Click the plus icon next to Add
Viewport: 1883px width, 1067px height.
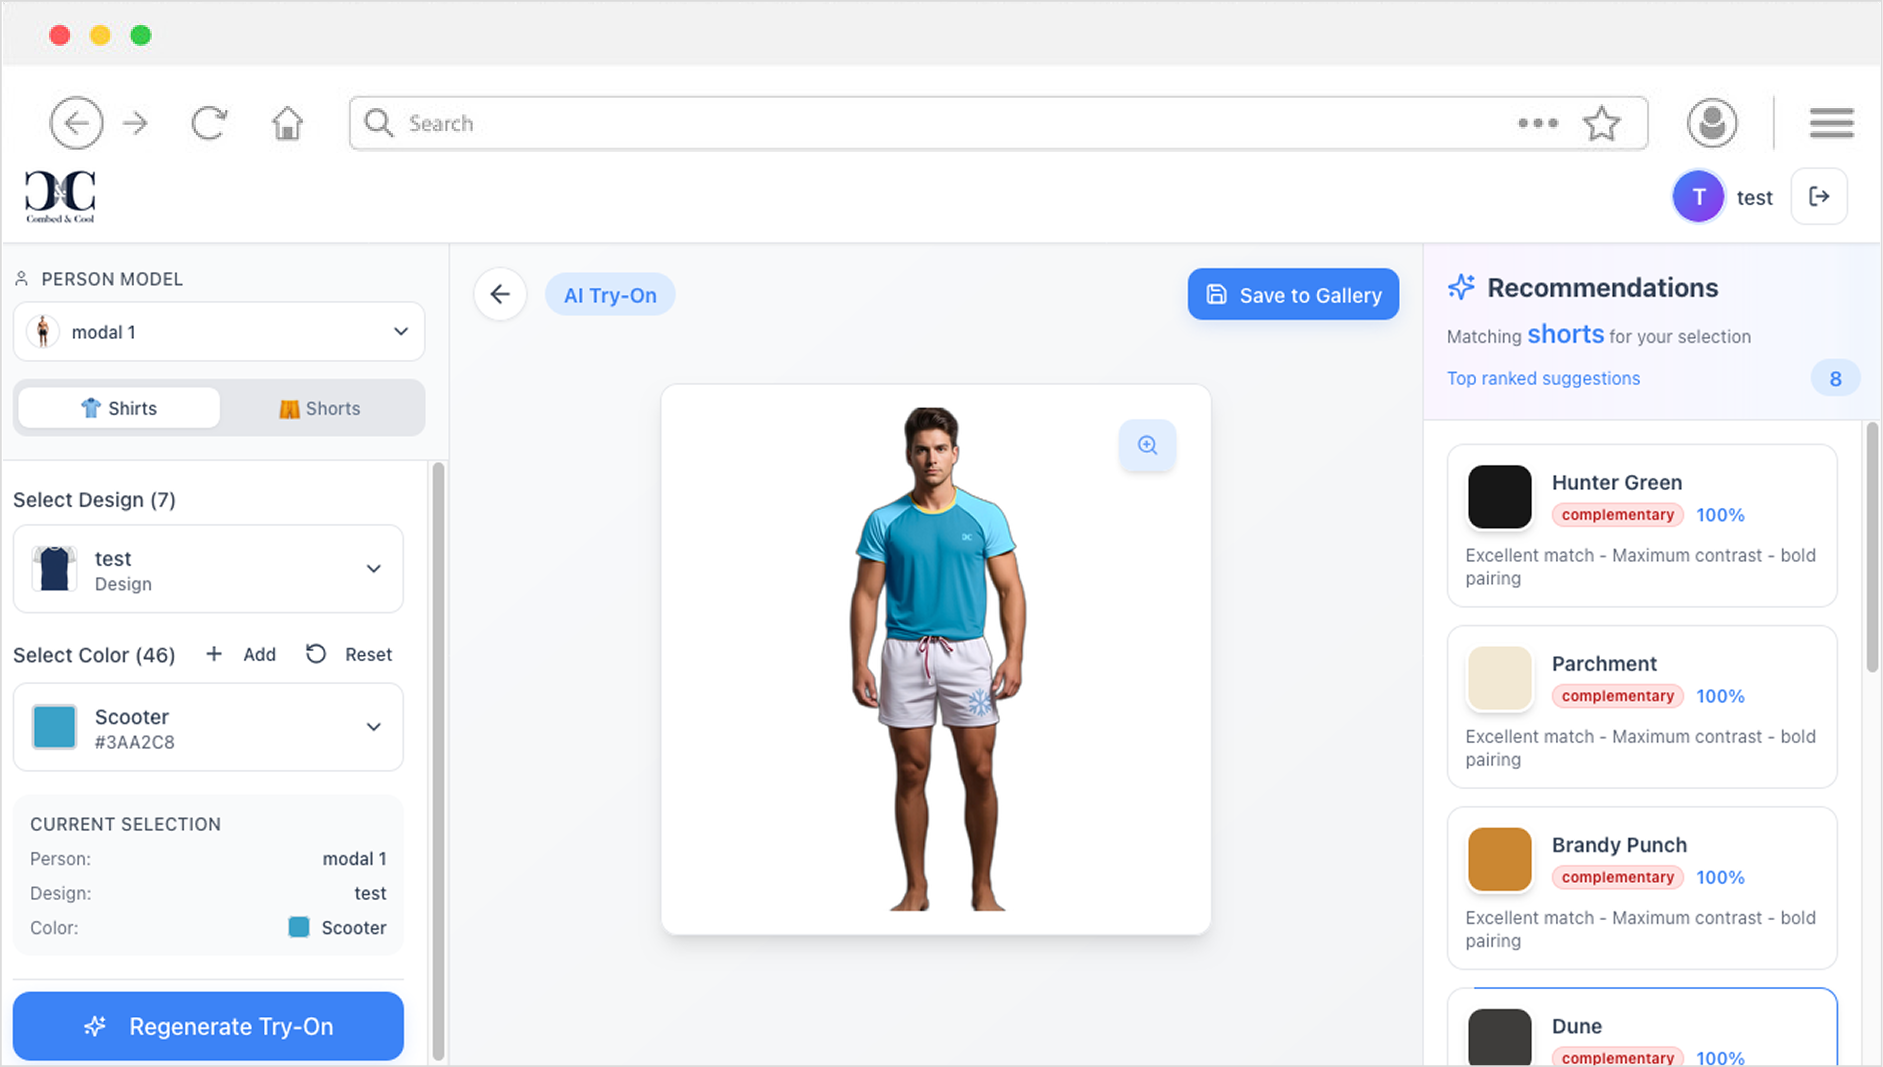coord(214,654)
